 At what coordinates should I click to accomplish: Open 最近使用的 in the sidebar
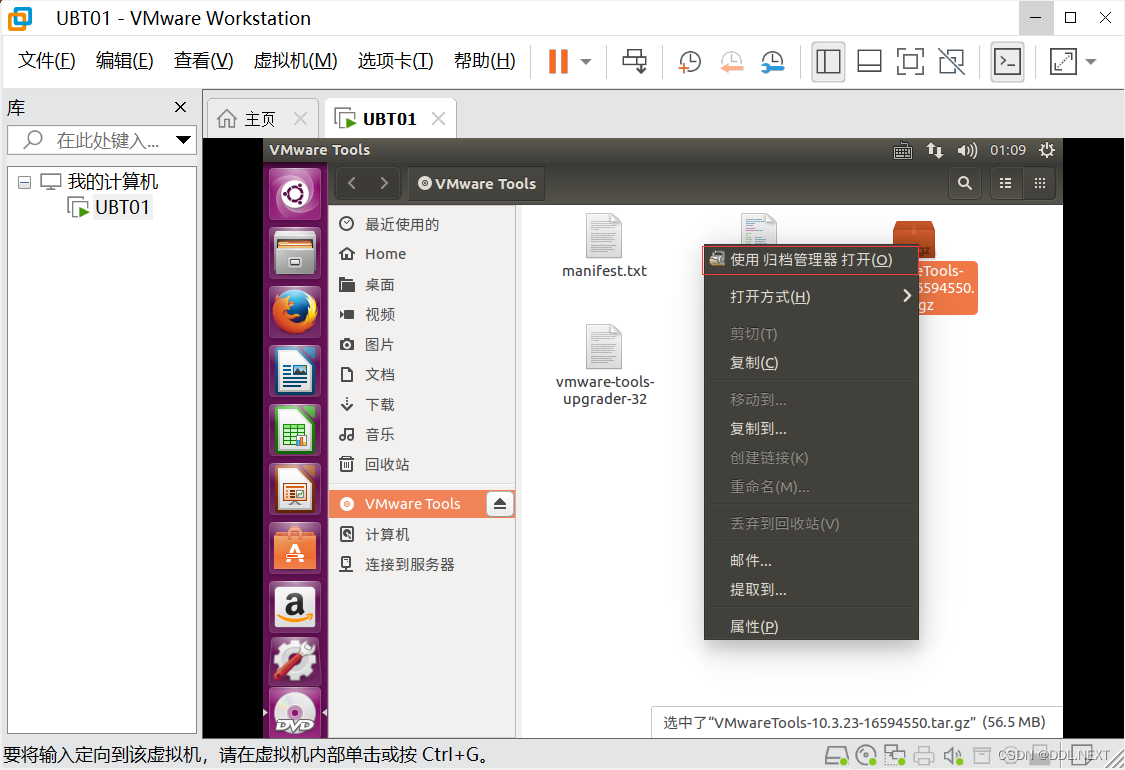[422, 224]
